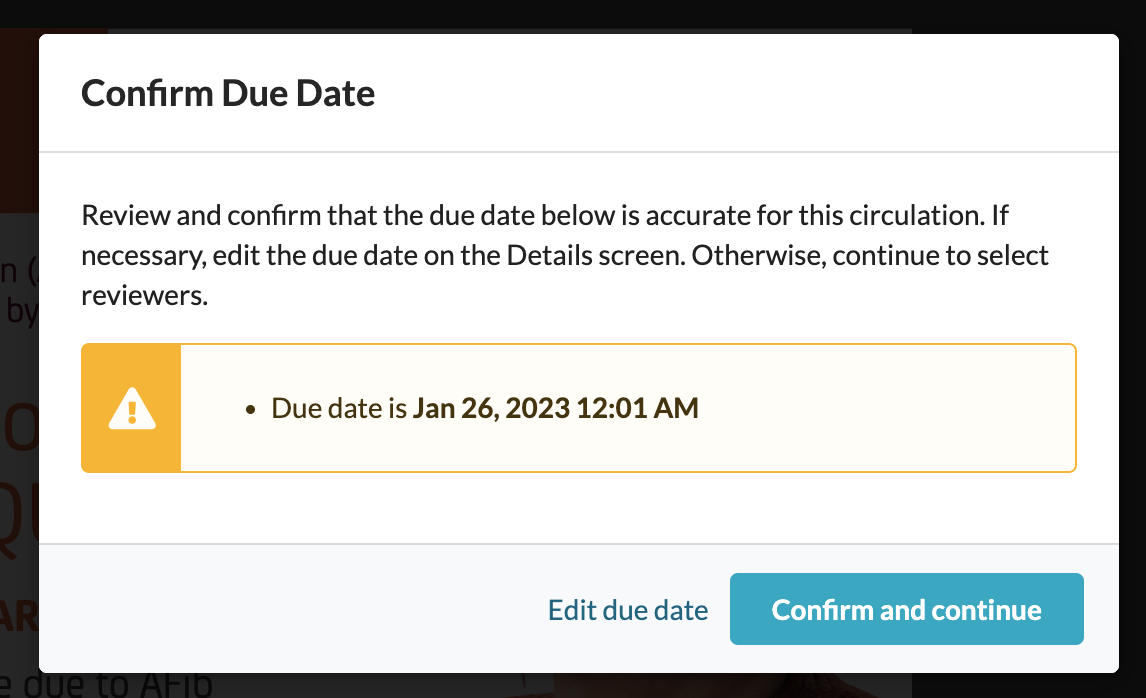This screenshot has width=1146, height=698.
Task: Click the yellow warning triangle icon
Action: click(x=132, y=408)
